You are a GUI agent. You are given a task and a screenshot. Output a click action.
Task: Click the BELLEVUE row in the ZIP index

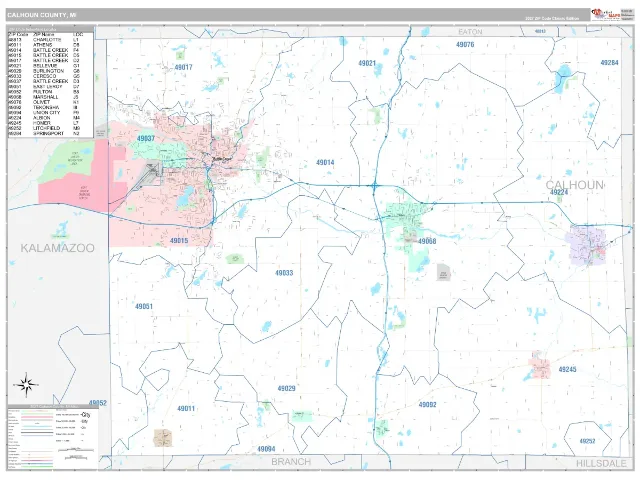(44, 66)
